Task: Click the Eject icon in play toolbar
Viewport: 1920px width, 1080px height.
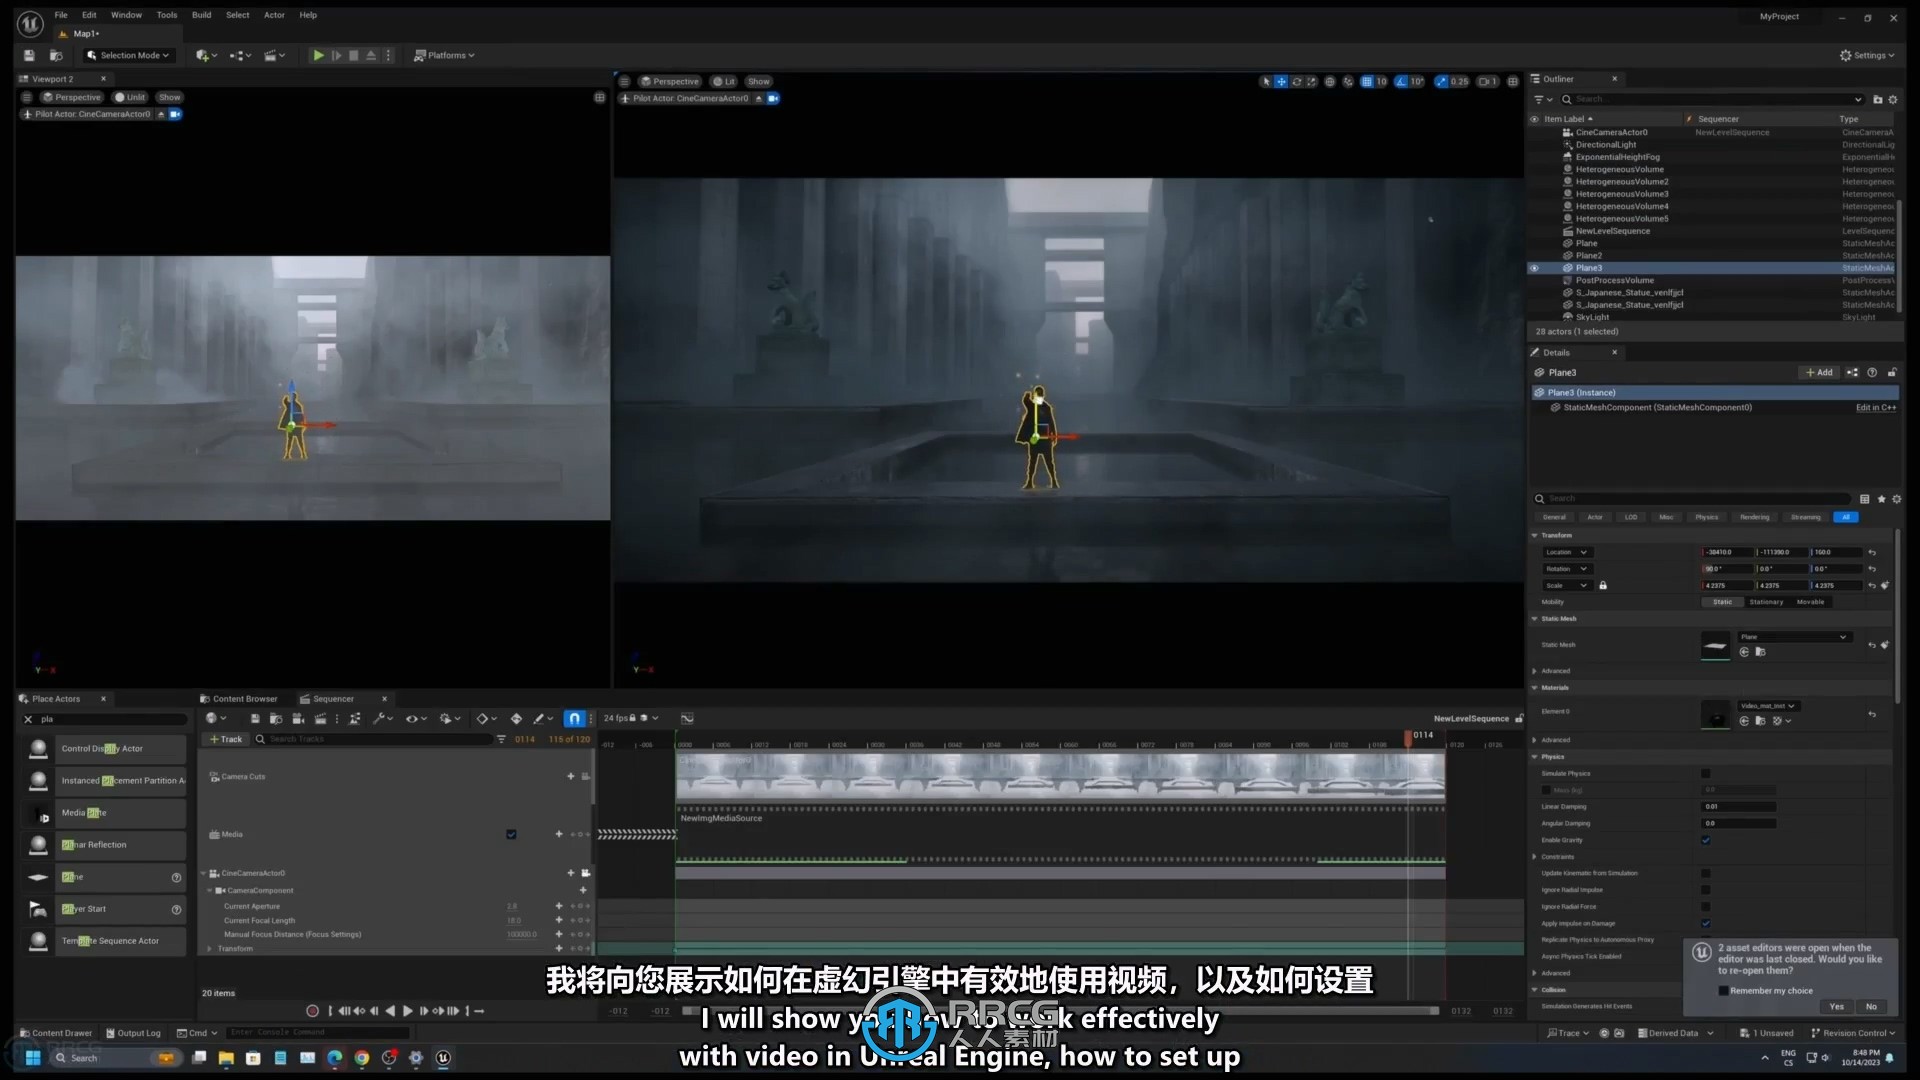Action: tap(371, 55)
